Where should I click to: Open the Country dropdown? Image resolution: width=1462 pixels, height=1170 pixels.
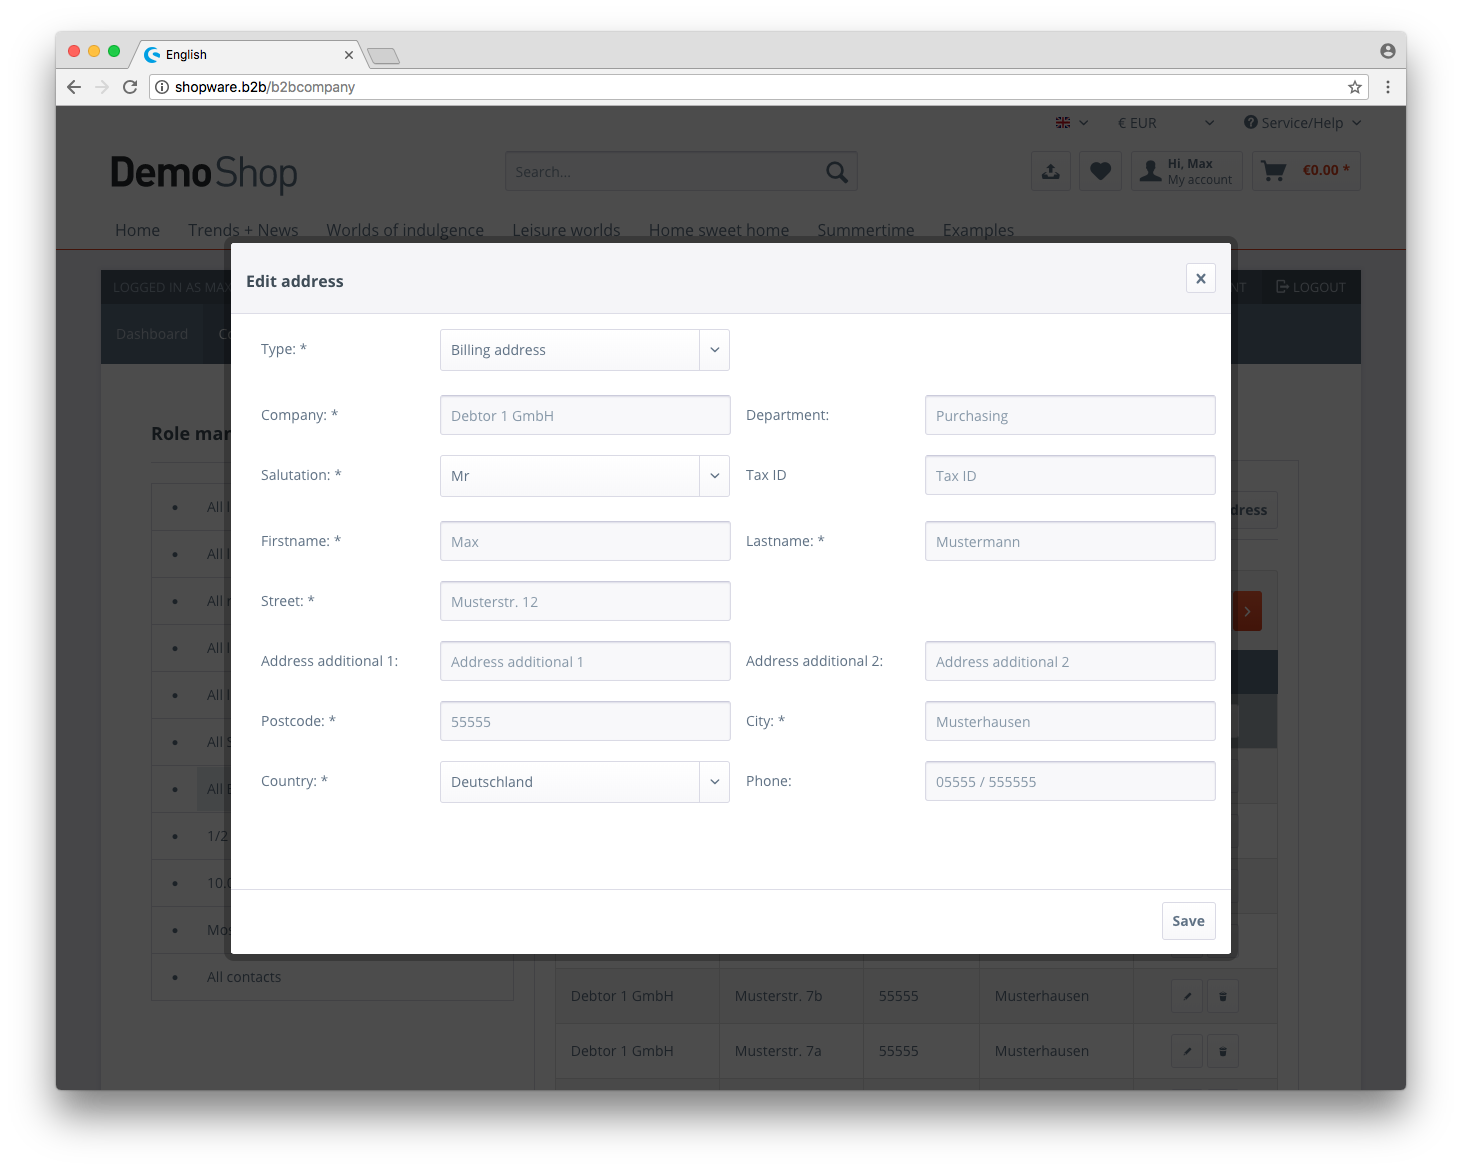(584, 782)
